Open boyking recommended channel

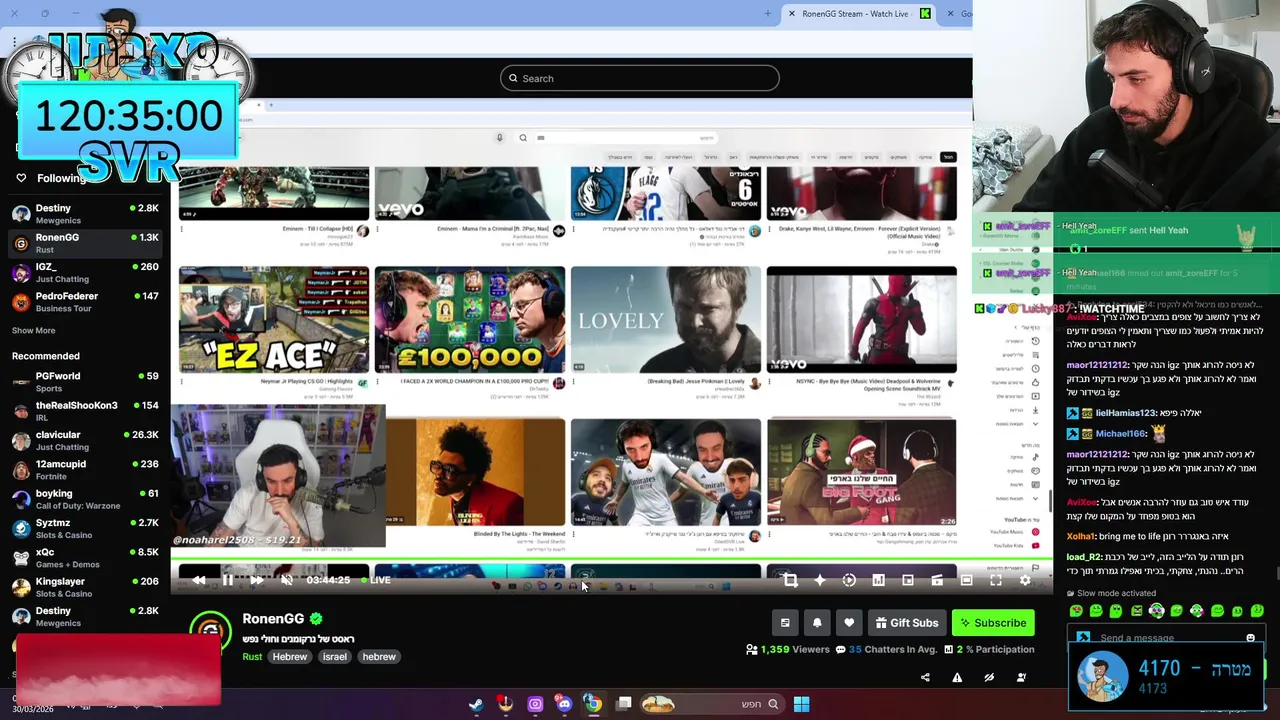(85, 499)
